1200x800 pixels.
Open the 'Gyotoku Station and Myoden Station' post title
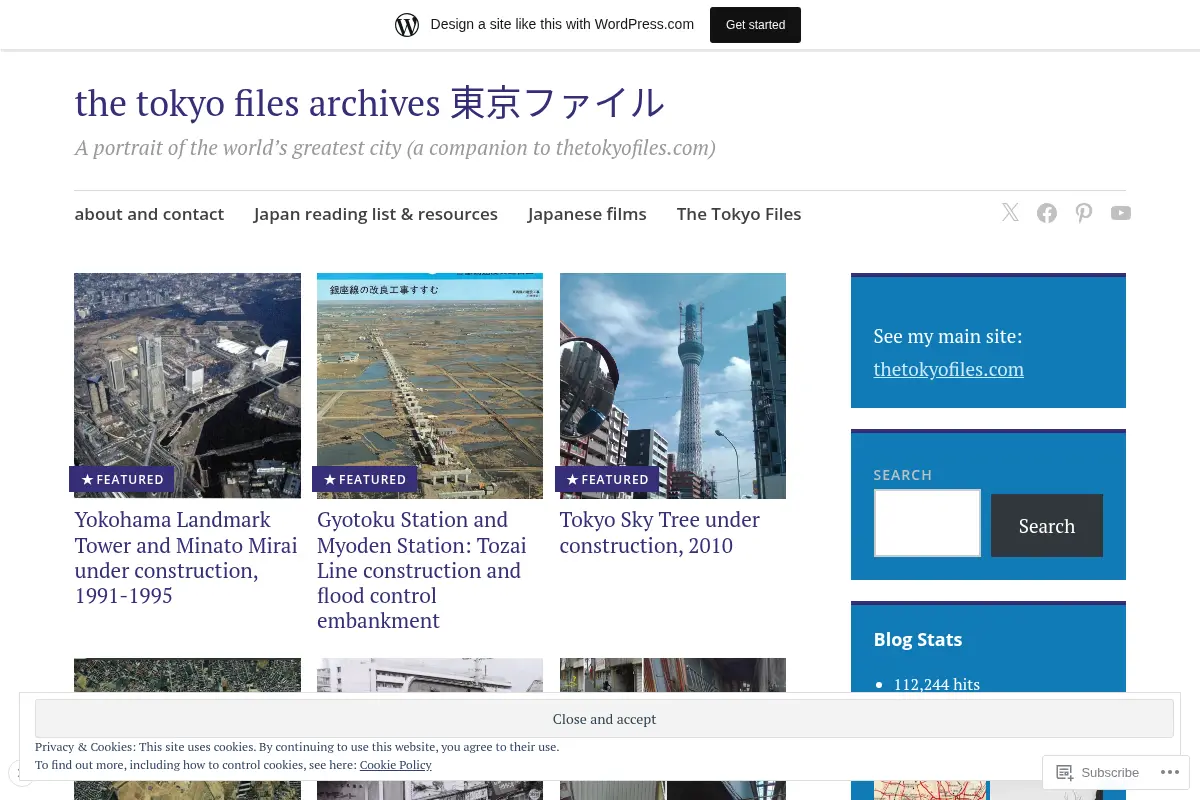pos(422,570)
